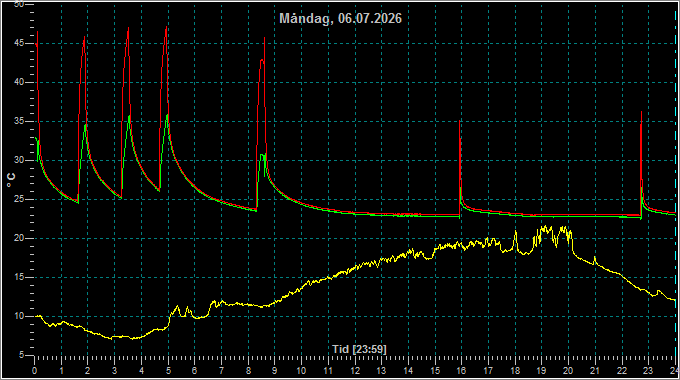The width and height of the screenshot is (680, 380).
Task: Select the hour 12 tick label on the time axis
Action: [355, 371]
